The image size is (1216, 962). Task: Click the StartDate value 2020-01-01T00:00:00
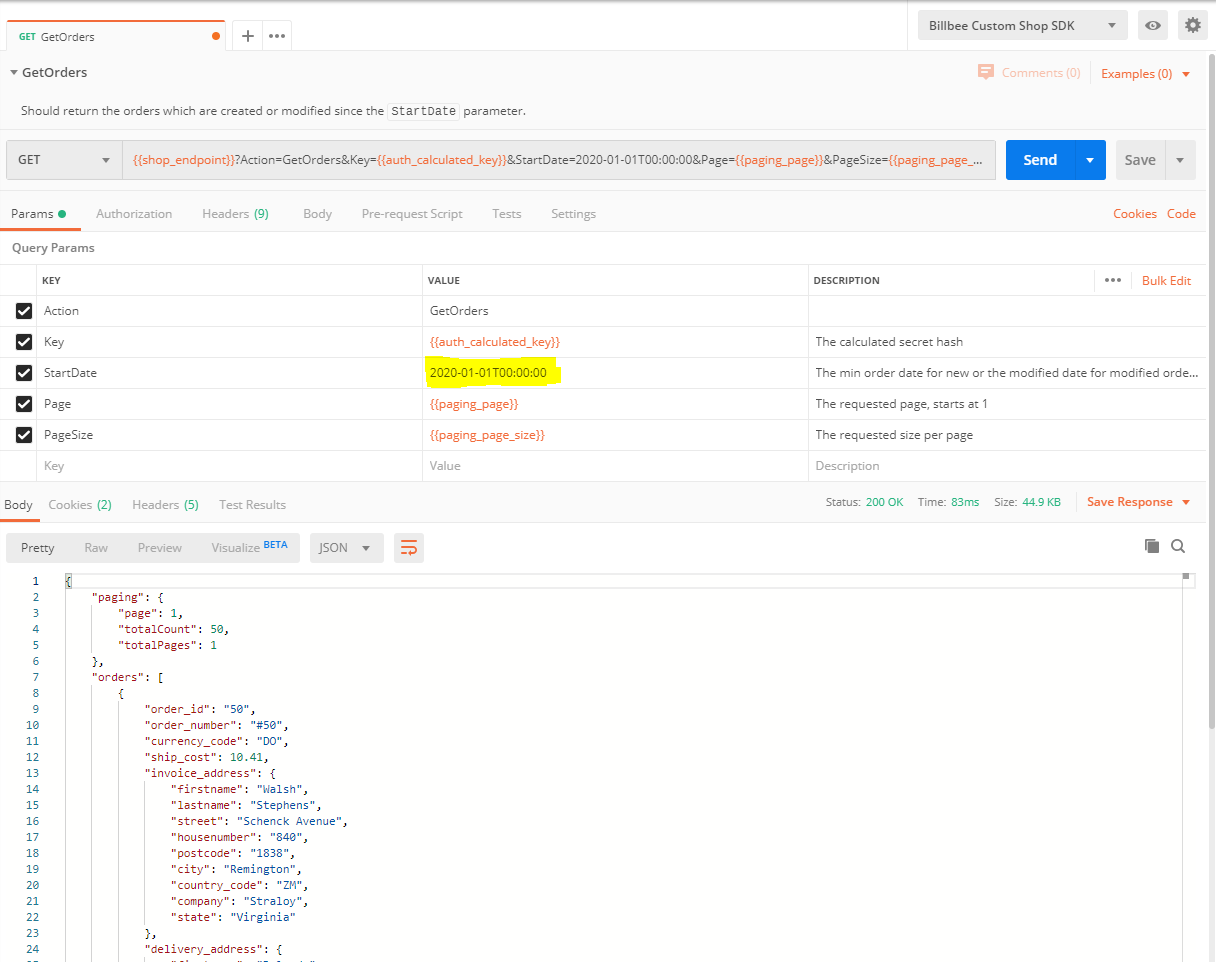click(x=488, y=373)
